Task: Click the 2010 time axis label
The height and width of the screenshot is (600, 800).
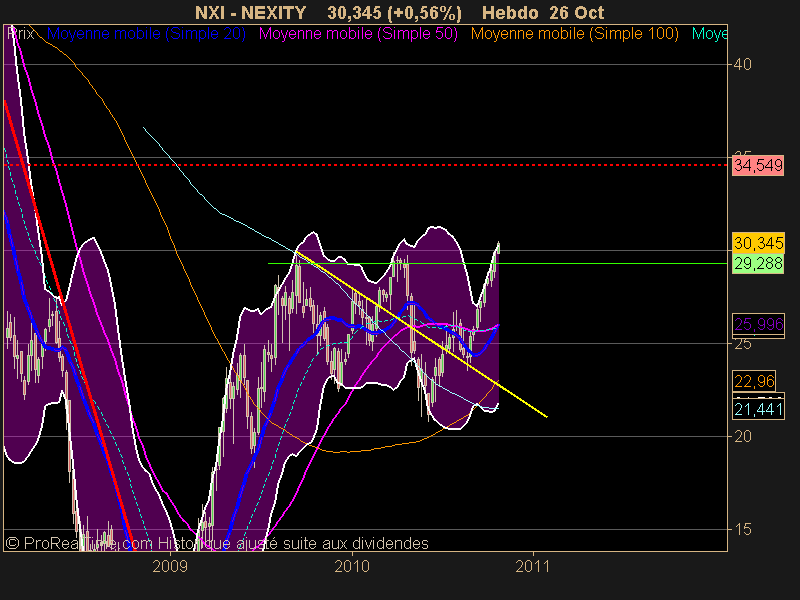Action: click(x=352, y=566)
